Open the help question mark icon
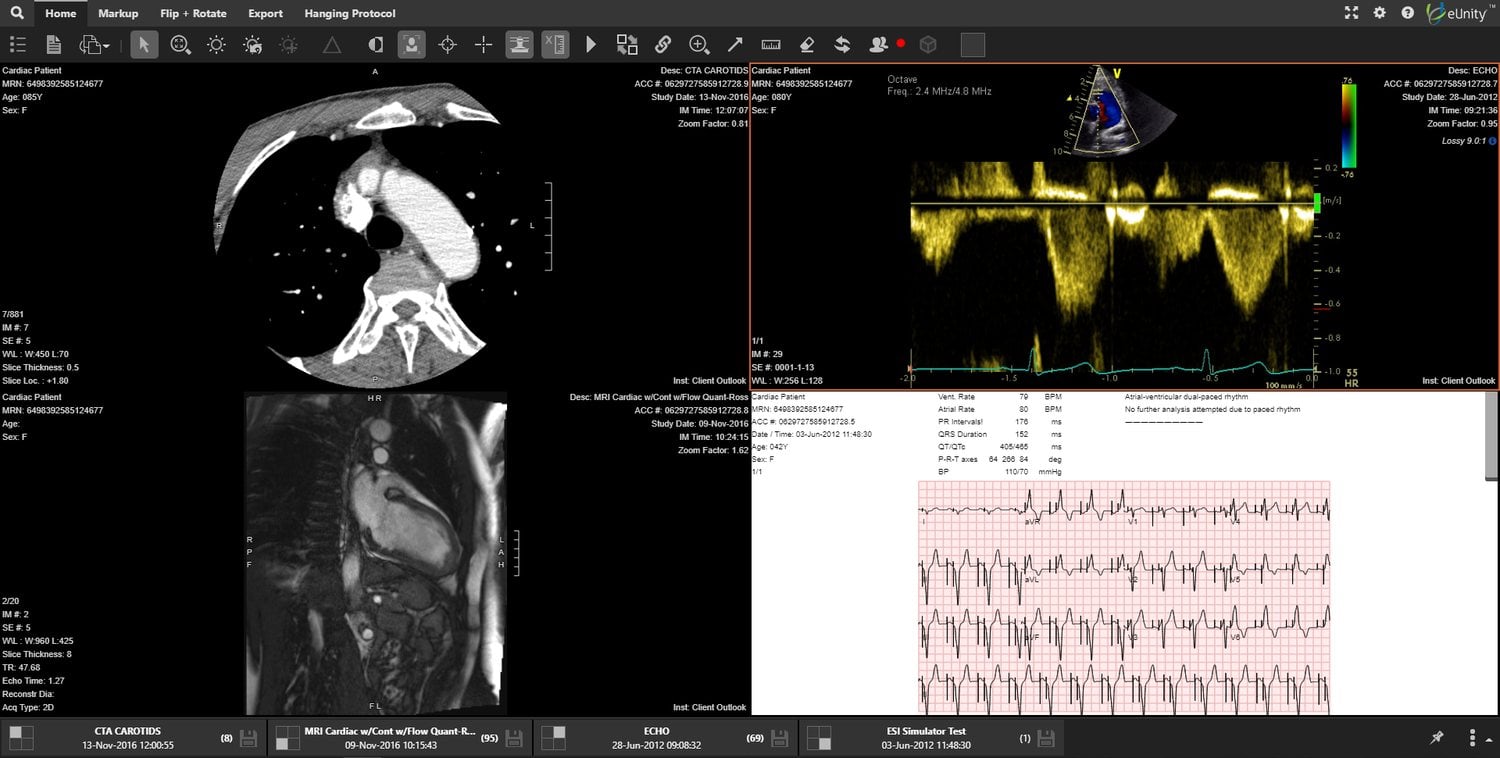1500x758 pixels. click(1408, 13)
